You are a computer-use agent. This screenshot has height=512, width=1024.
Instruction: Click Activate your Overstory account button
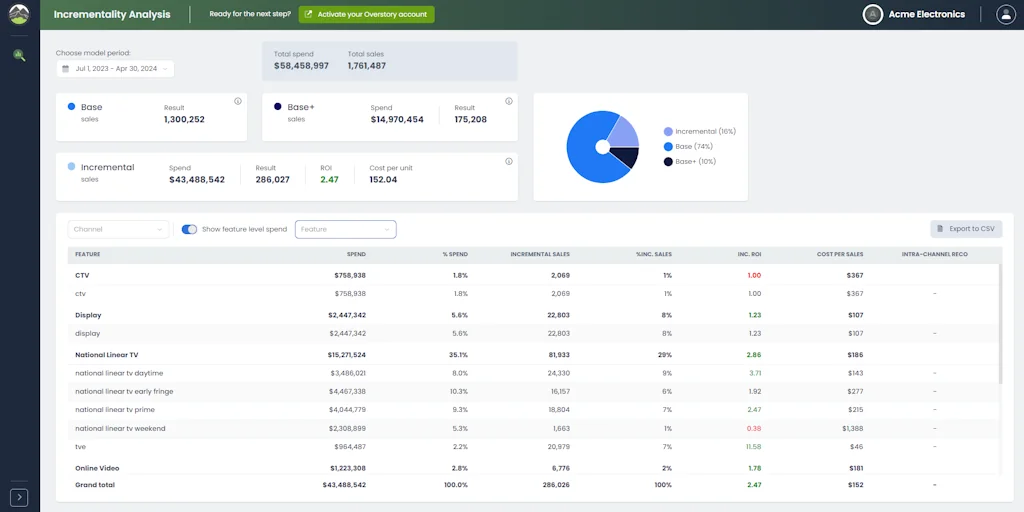click(x=366, y=14)
